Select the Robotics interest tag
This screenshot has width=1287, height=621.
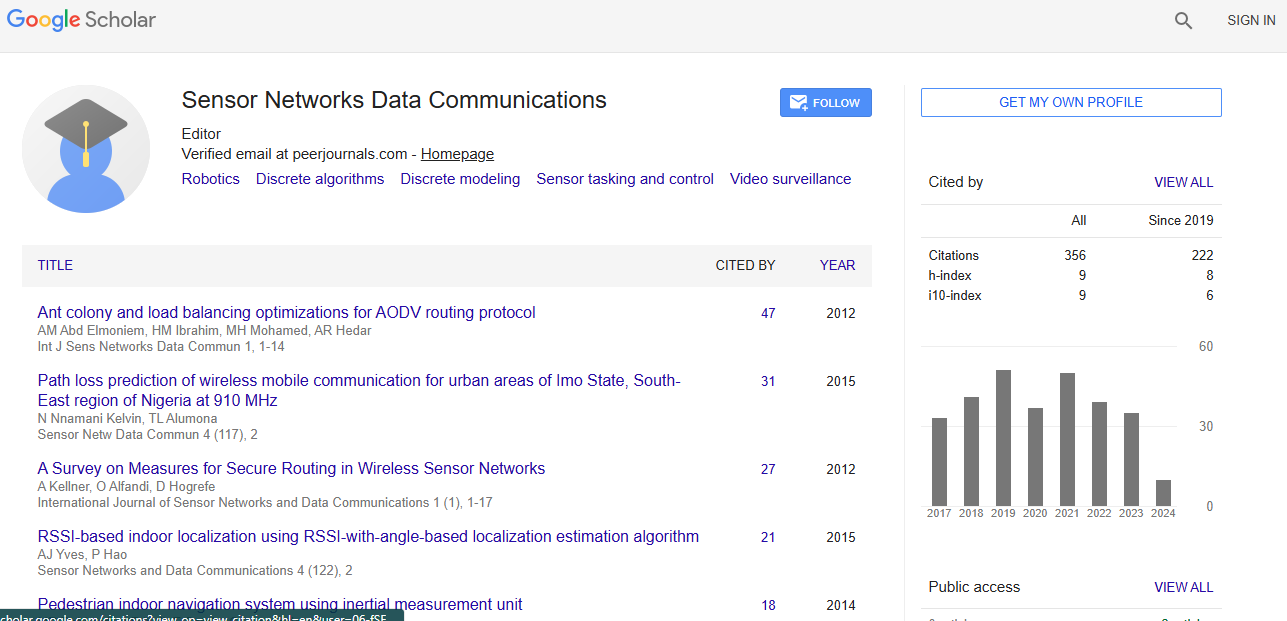[x=210, y=179]
